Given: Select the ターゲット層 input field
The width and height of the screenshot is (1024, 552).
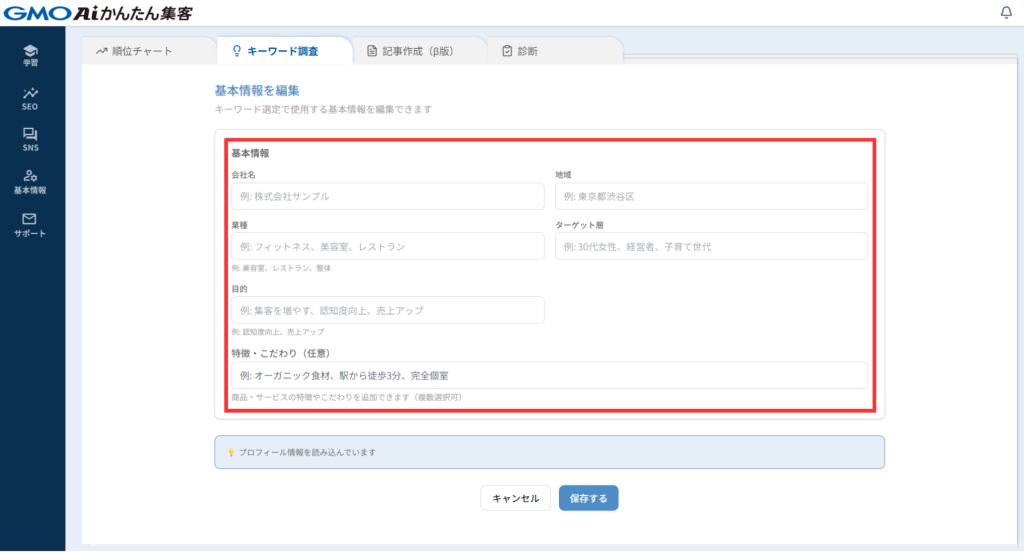Looking at the screenshot, I should pos(711,246).
